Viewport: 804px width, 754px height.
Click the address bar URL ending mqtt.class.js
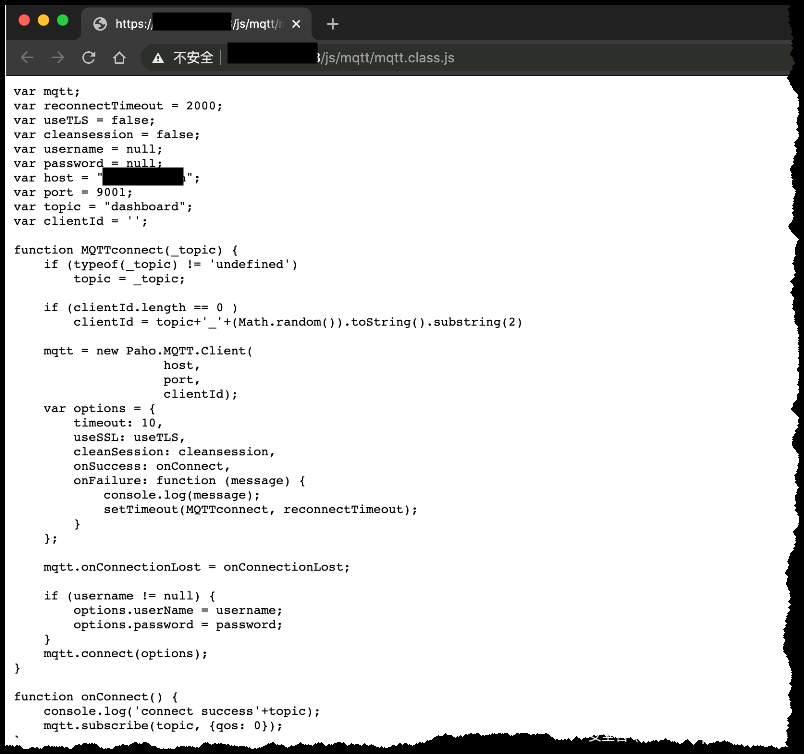tap(385, 58)
